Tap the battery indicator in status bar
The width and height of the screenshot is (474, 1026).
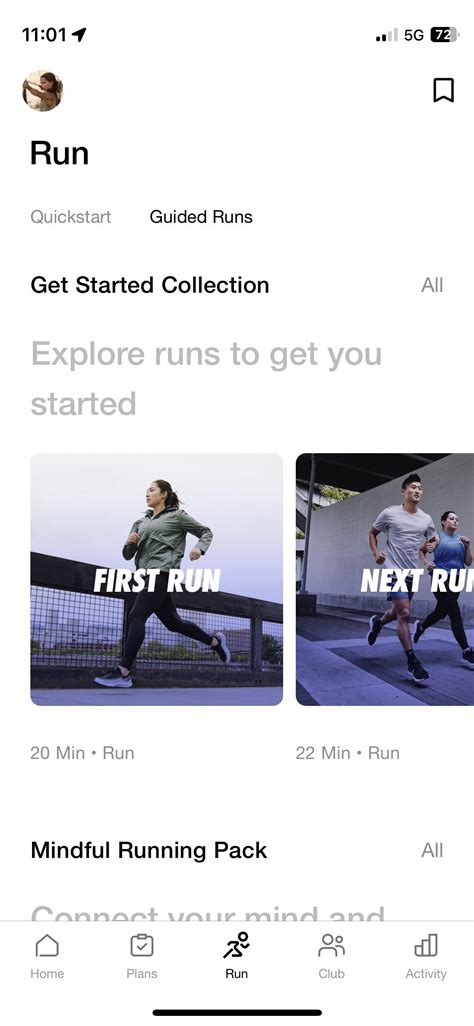pyautogui.click(x=444, y=35)
